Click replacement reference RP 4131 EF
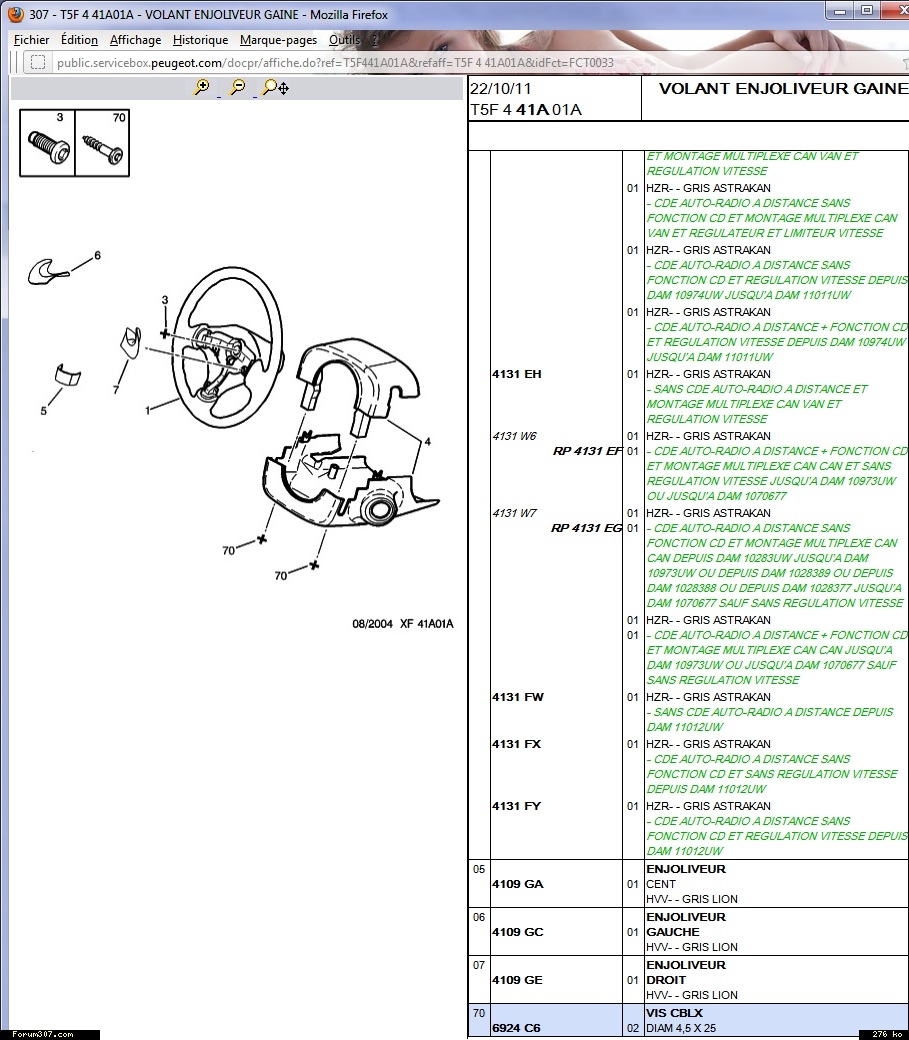Viewport: 909px width, 1040px height. tap(587, 451)
